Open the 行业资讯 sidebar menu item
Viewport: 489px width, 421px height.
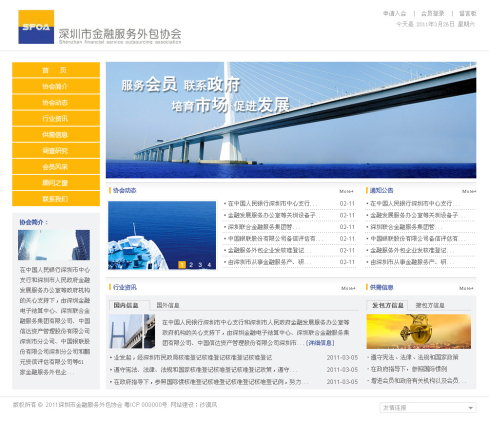[56, 118]
